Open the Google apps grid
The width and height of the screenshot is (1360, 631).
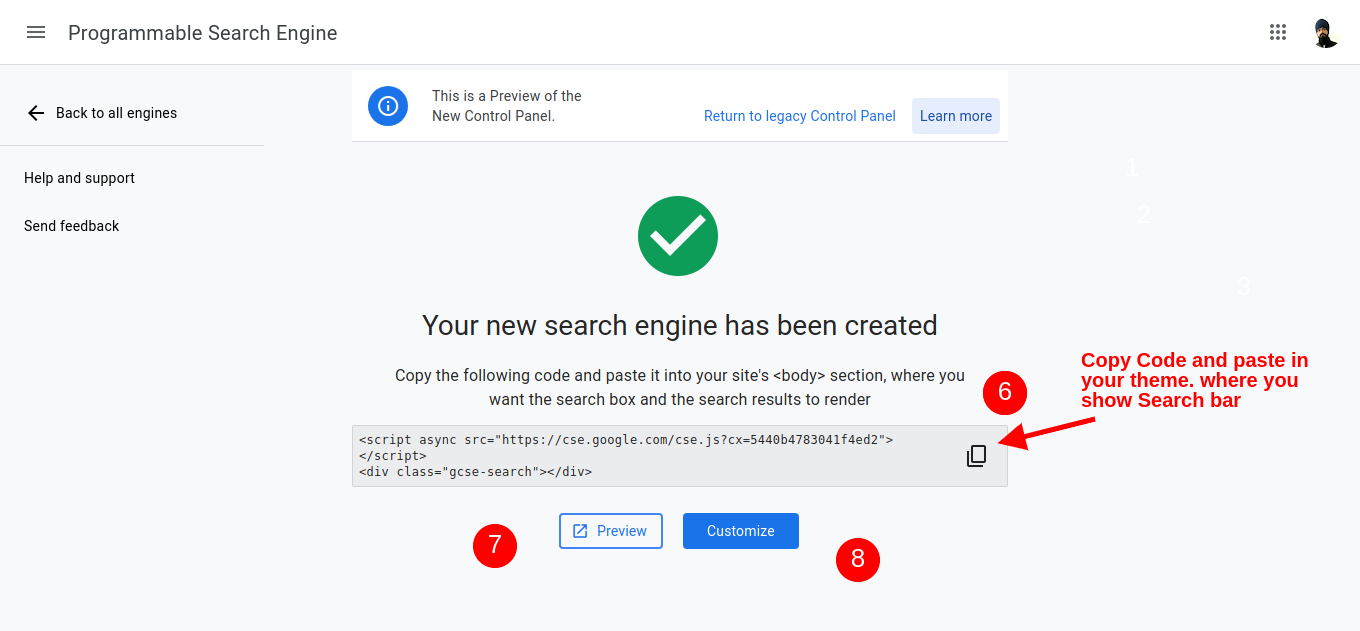[x=1278, y=32]
